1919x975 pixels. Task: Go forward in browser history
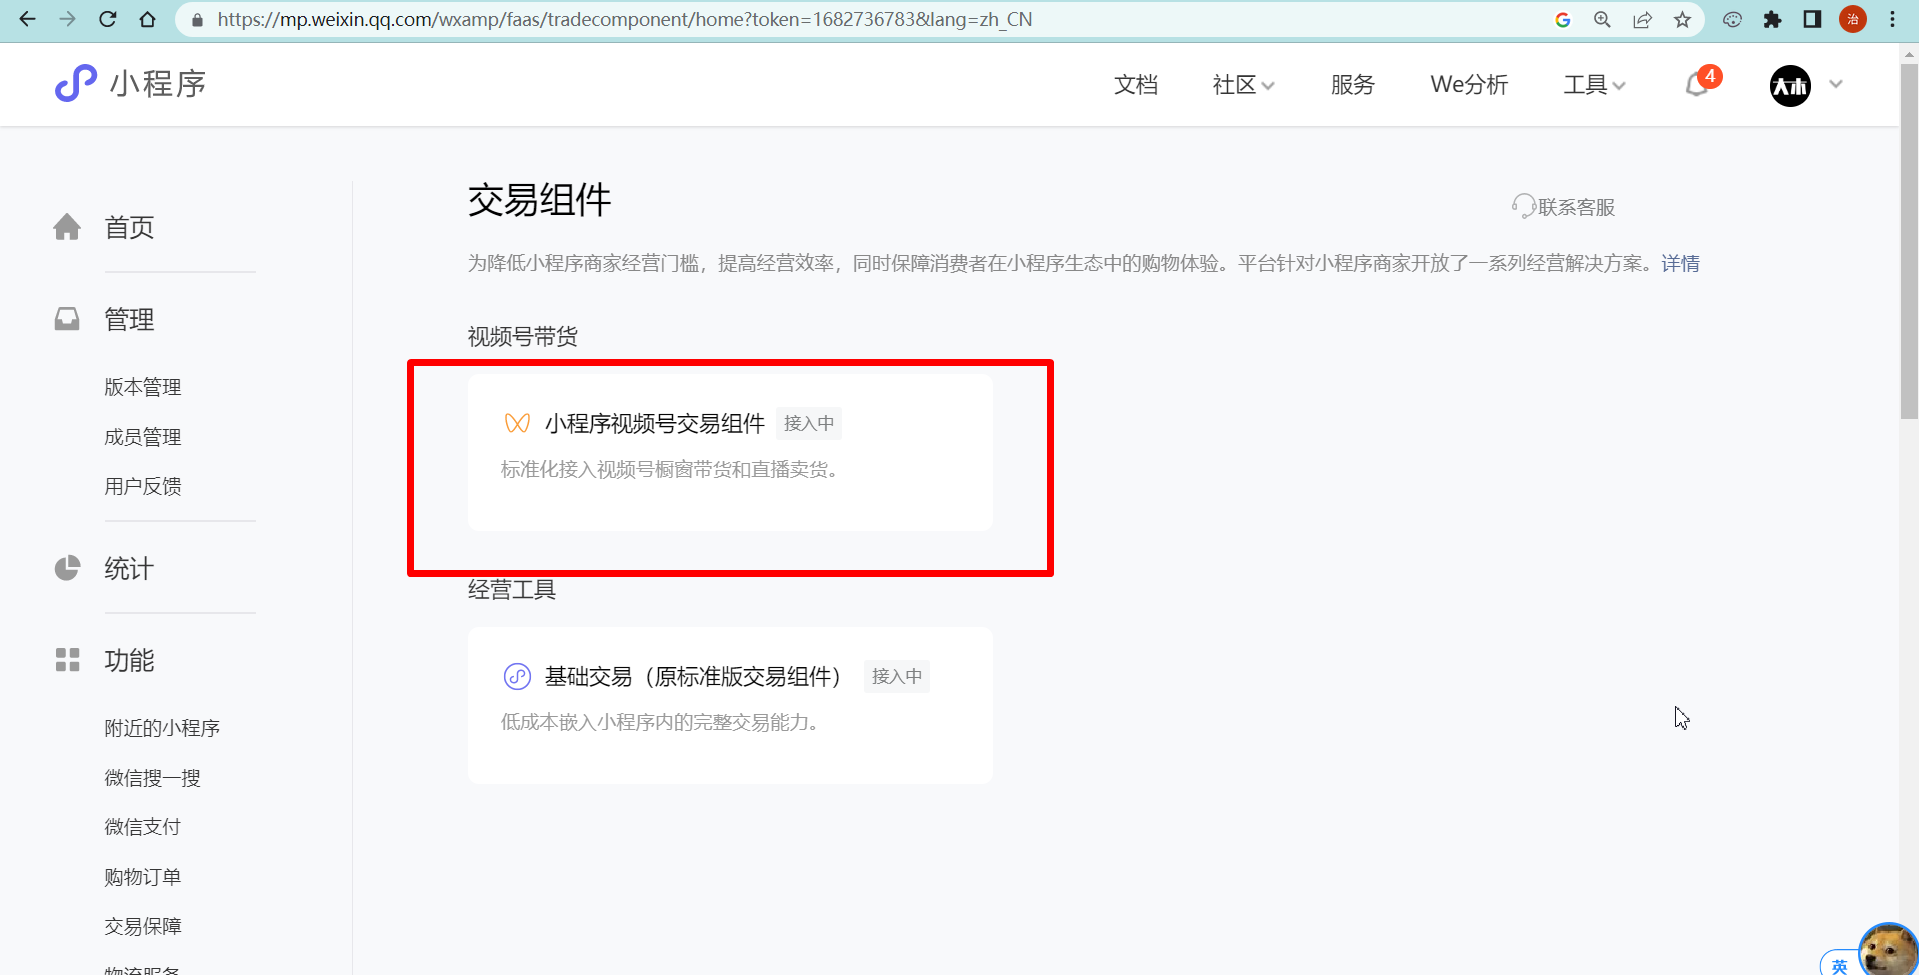point(68,19)
